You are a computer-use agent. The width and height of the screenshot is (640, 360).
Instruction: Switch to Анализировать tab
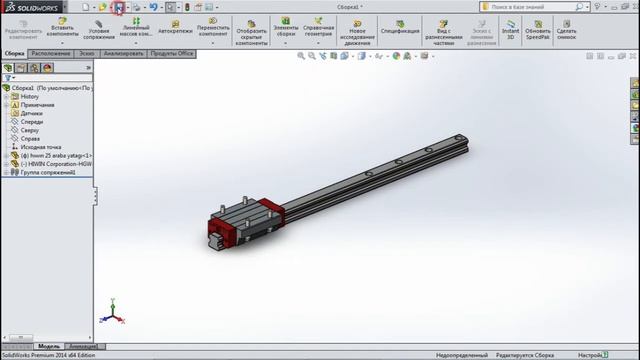pos(123,53)
